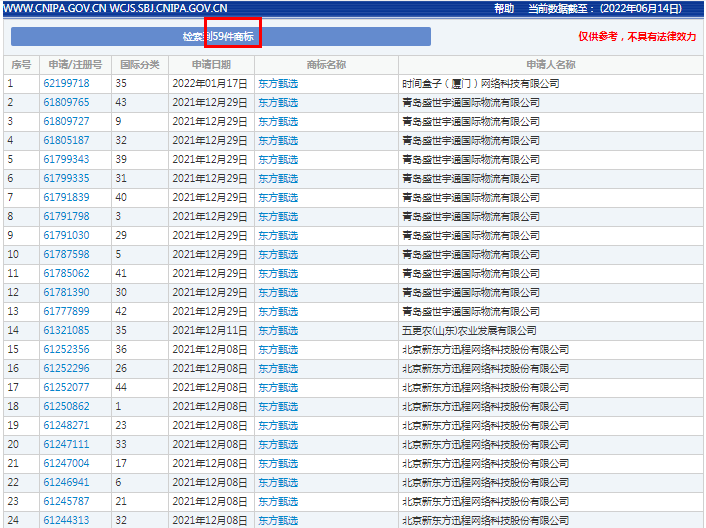Select 青岛盛世宇通国际物流有限公司 in row 13
Screen dimensions: 706x528
click(471, 311)
